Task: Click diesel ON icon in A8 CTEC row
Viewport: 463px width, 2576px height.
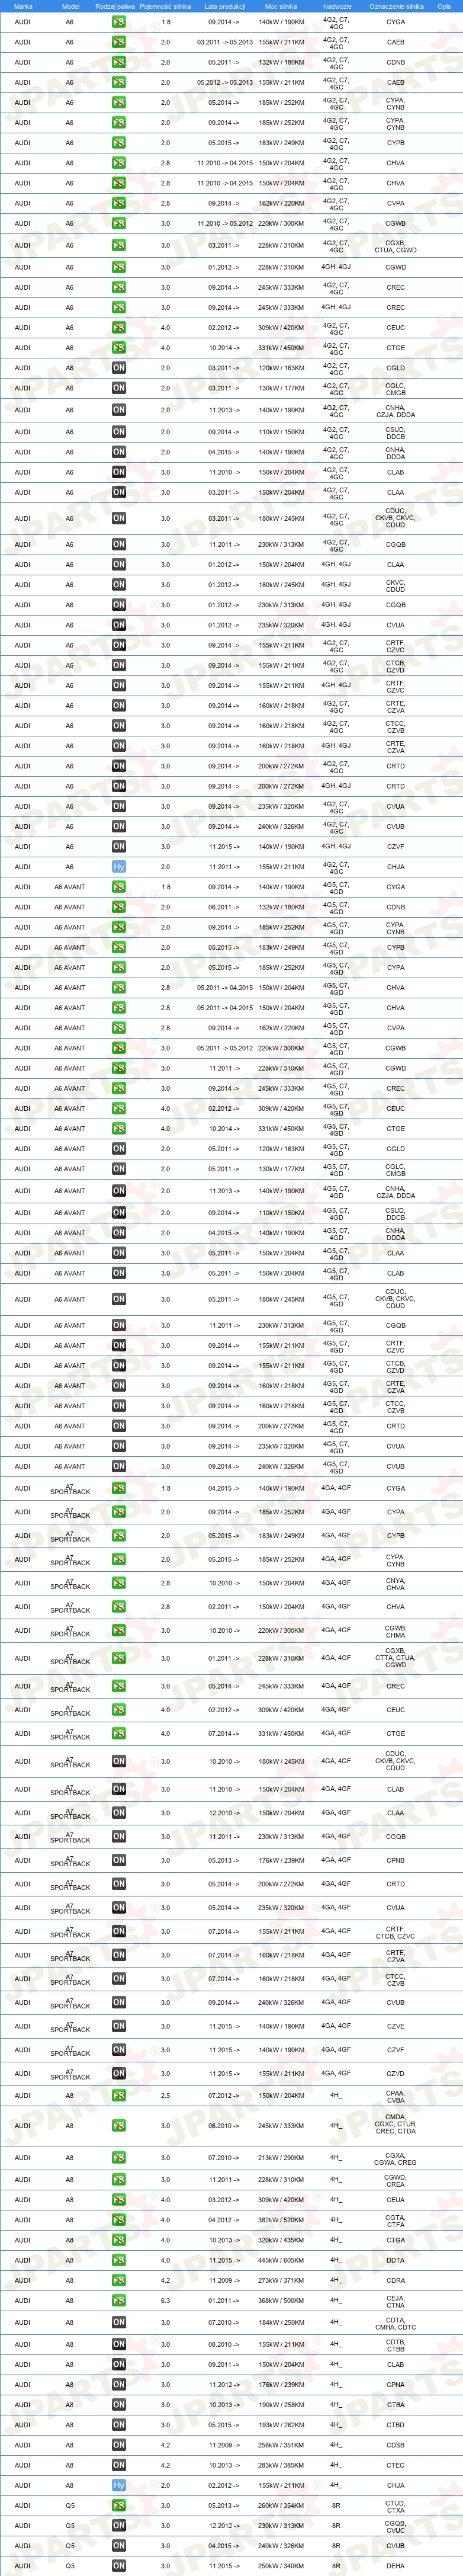Action: click(119, 2465)
